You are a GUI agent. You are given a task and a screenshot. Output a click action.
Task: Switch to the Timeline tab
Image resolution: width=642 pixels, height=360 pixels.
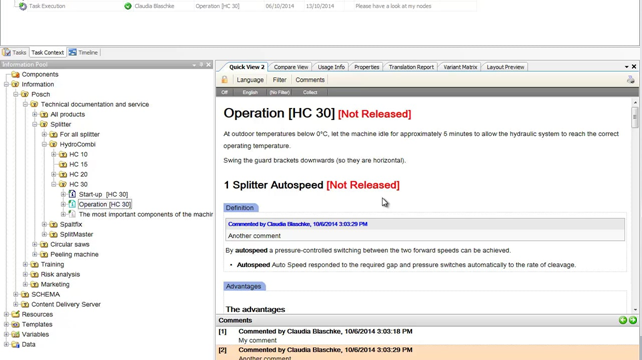(x=84, y=52)
